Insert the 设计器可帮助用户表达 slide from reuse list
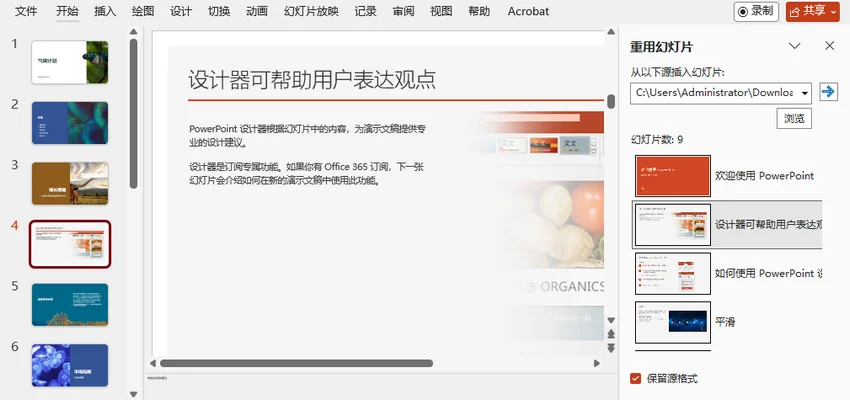Screen dimensions: 850x400 pos(673,225)
